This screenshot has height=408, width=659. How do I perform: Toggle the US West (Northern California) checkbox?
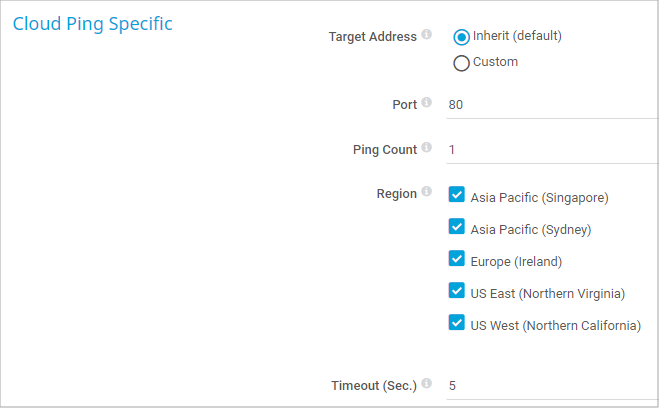(x=457, y=323)
